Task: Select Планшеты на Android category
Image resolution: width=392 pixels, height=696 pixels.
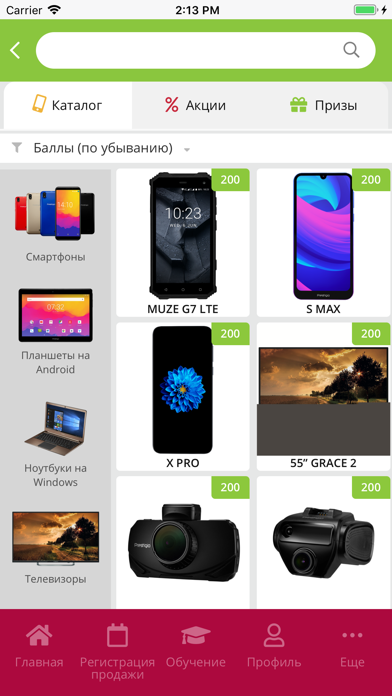Action: coord(55,332)
